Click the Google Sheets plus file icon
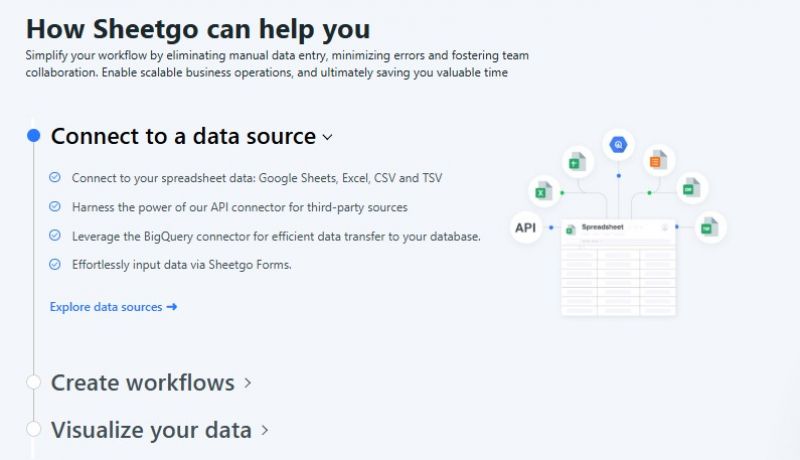800x460 pixels. [x=577, y=162]
